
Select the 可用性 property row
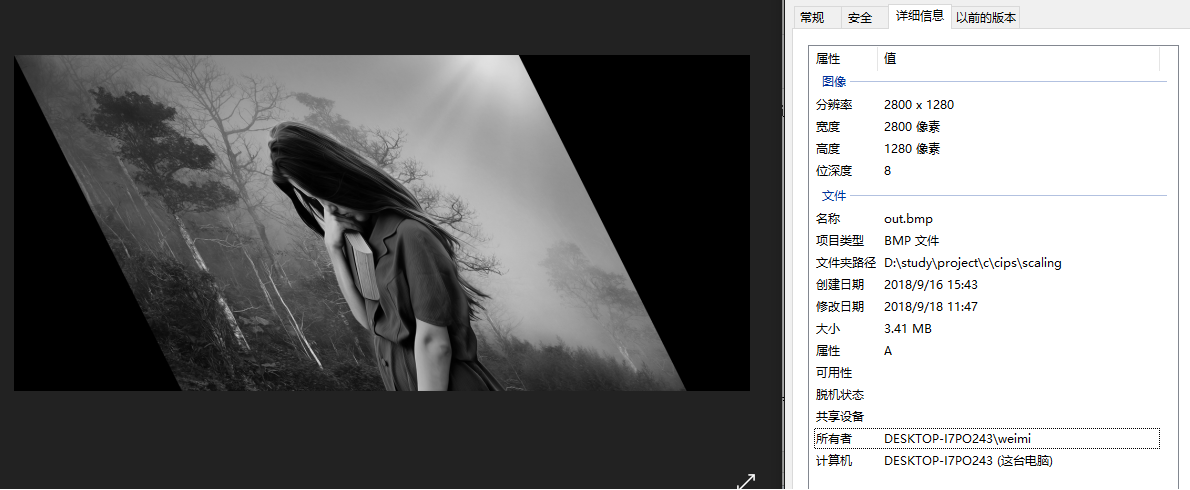coord(986,373)
